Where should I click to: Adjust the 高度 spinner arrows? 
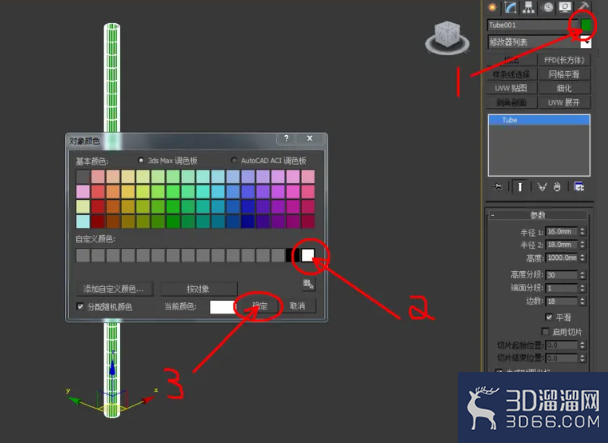pyautogui.click(x=582, y=258)
